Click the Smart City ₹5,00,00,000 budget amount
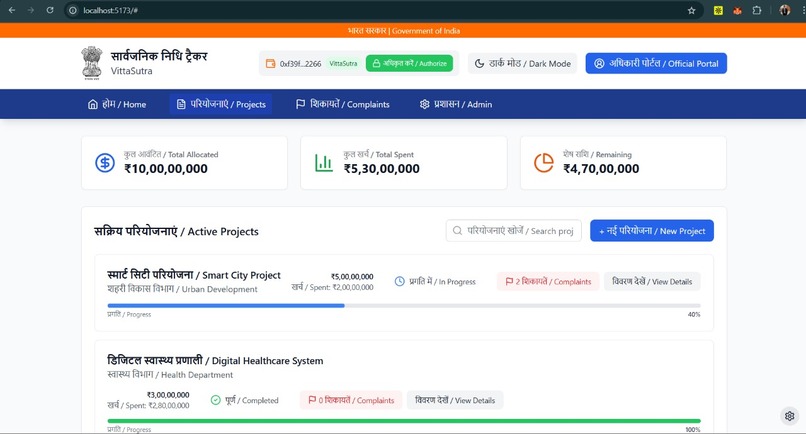 (x=352, y=277)
